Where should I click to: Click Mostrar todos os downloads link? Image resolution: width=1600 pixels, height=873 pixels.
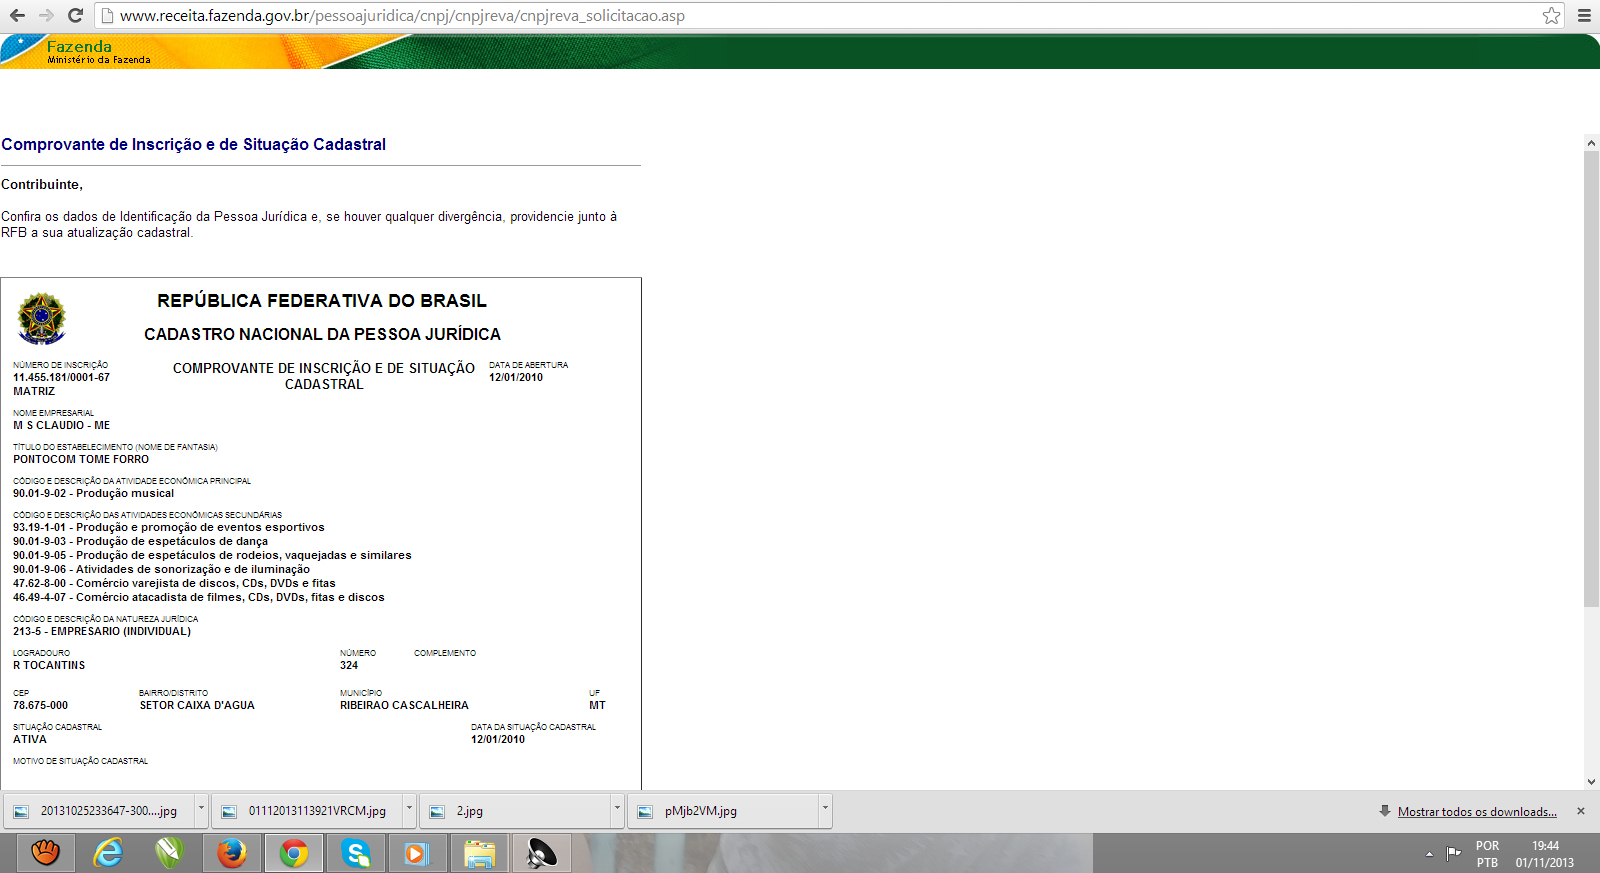point(1476,812)
